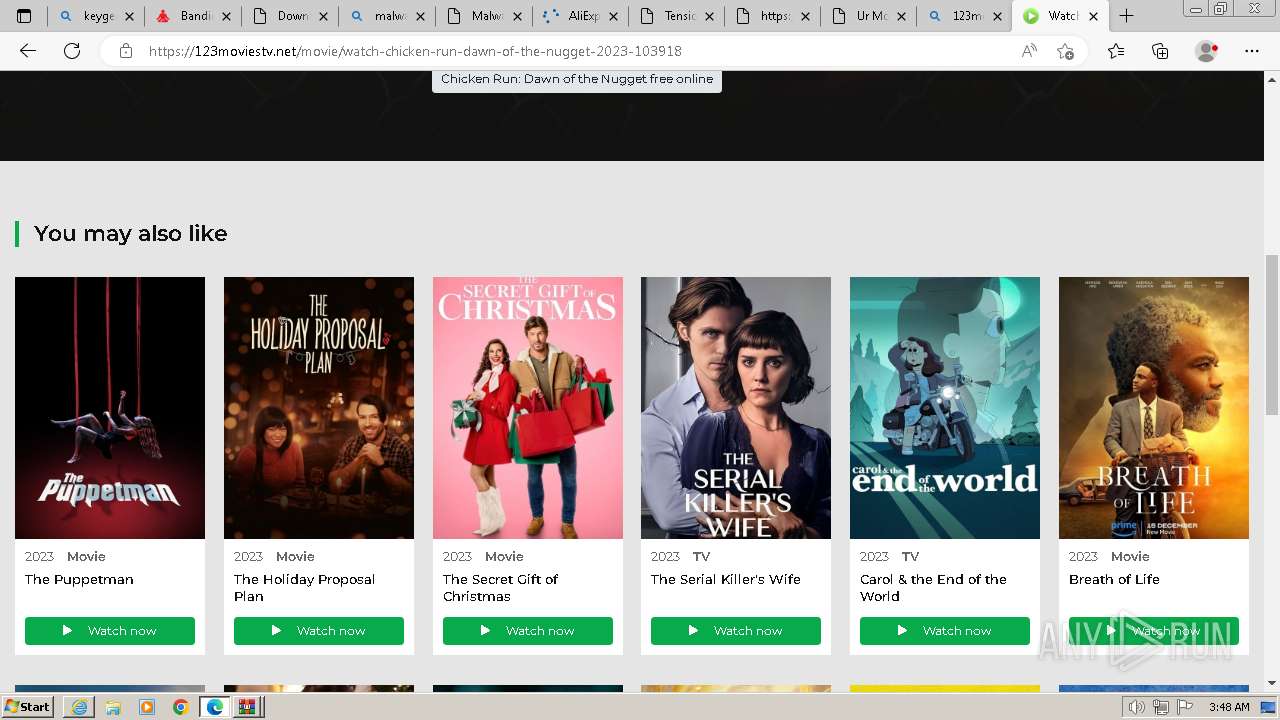Image resolution: width=1280 pixels, height=720 pixels.
Task: Open the Breath of Life poster
Action: 1154,408
